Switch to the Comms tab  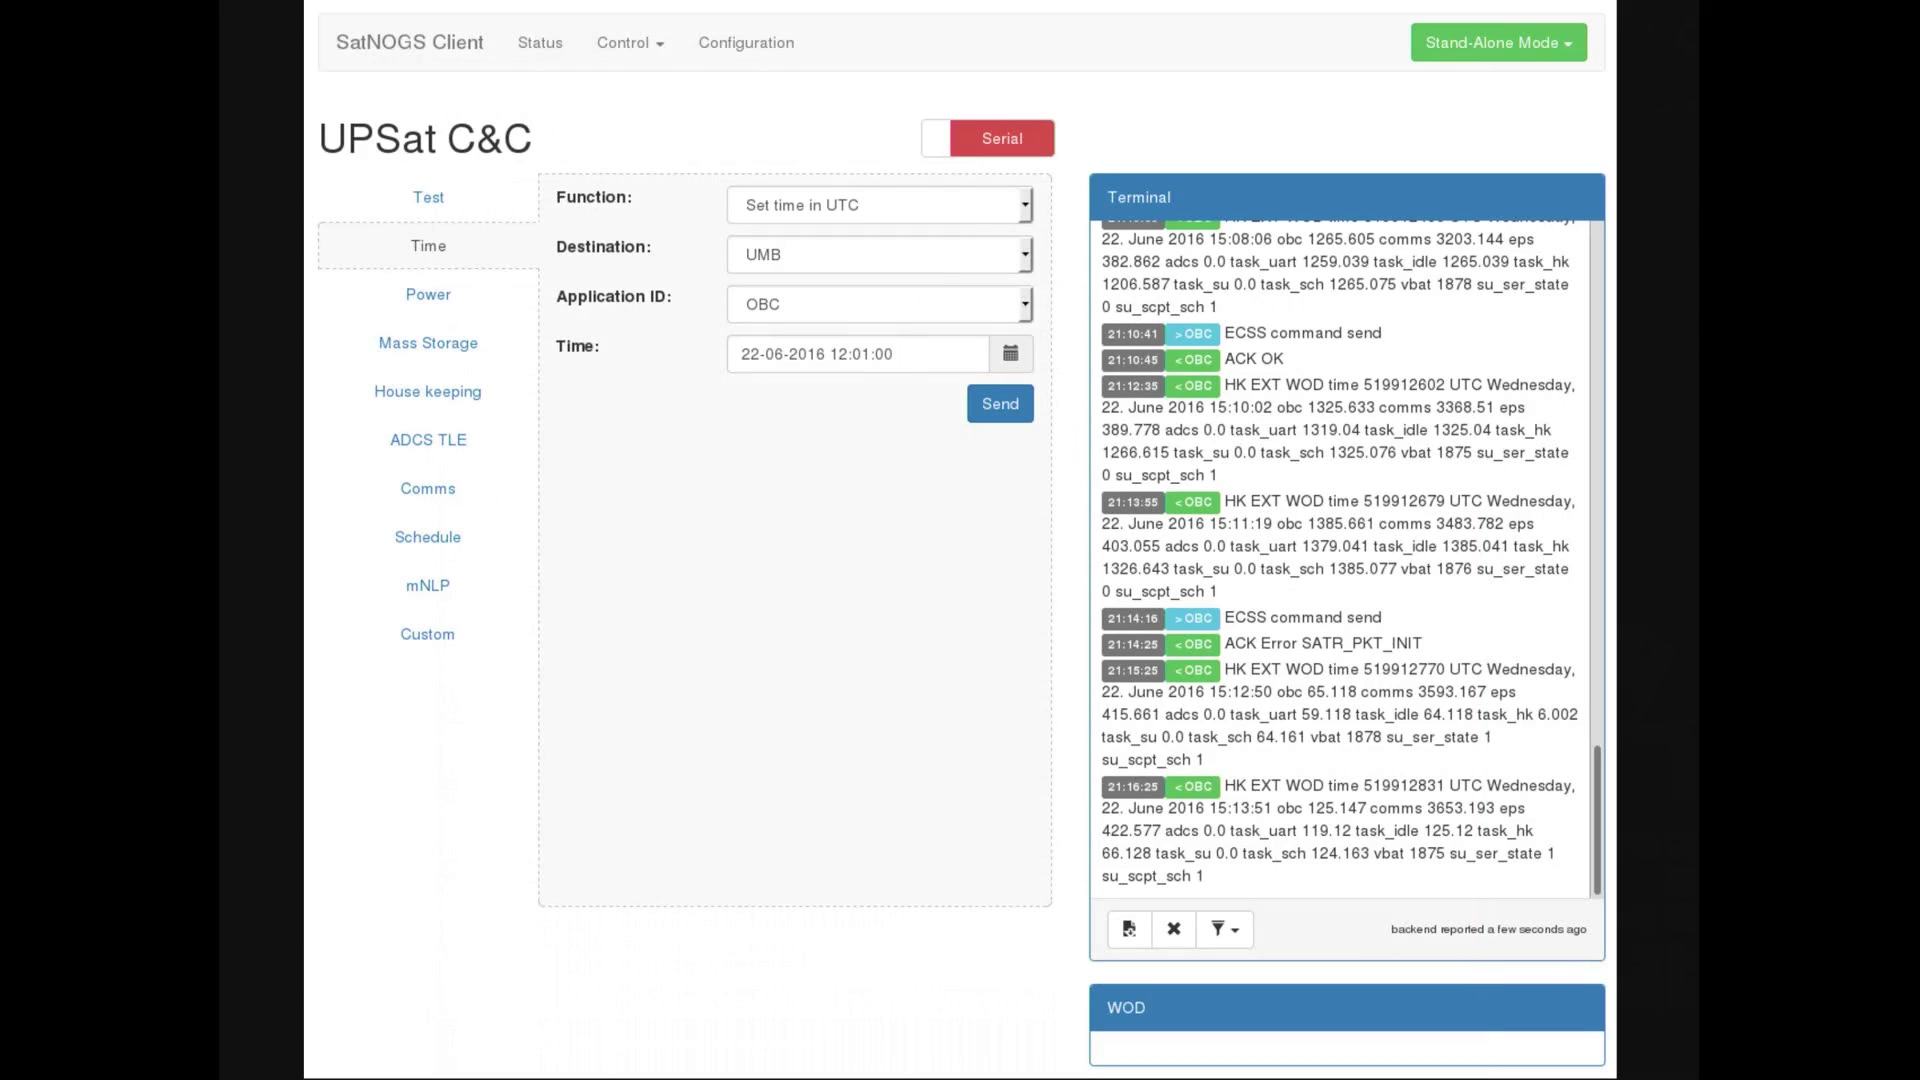tap(428, 489)
